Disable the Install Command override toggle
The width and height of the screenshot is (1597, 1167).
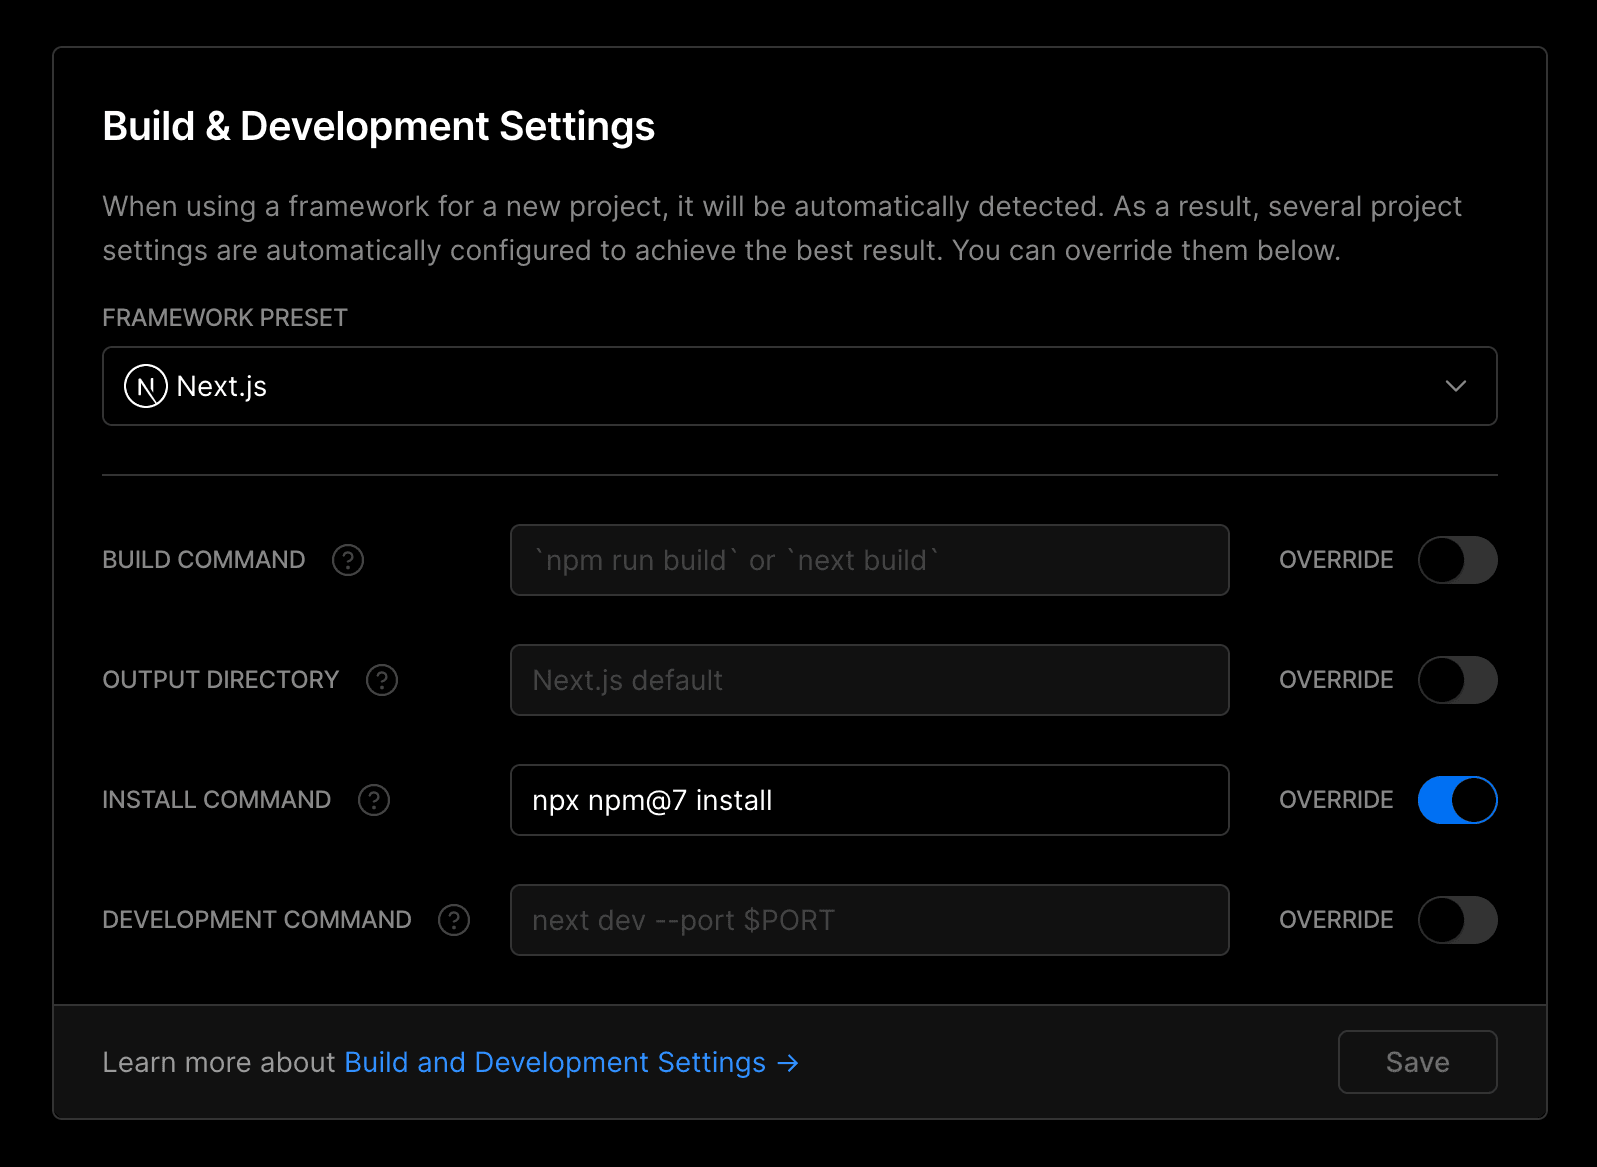(1457, 800)
